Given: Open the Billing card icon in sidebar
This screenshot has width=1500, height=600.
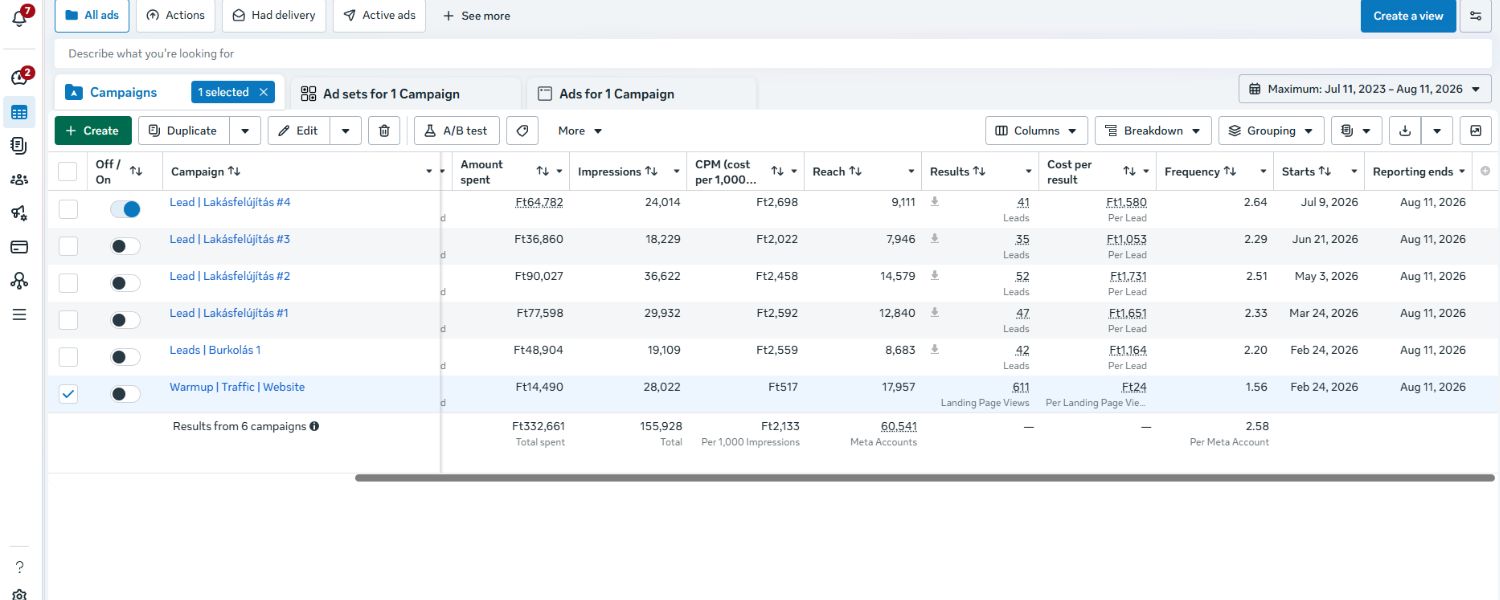Looking at the screenshot, I should 19,247.
